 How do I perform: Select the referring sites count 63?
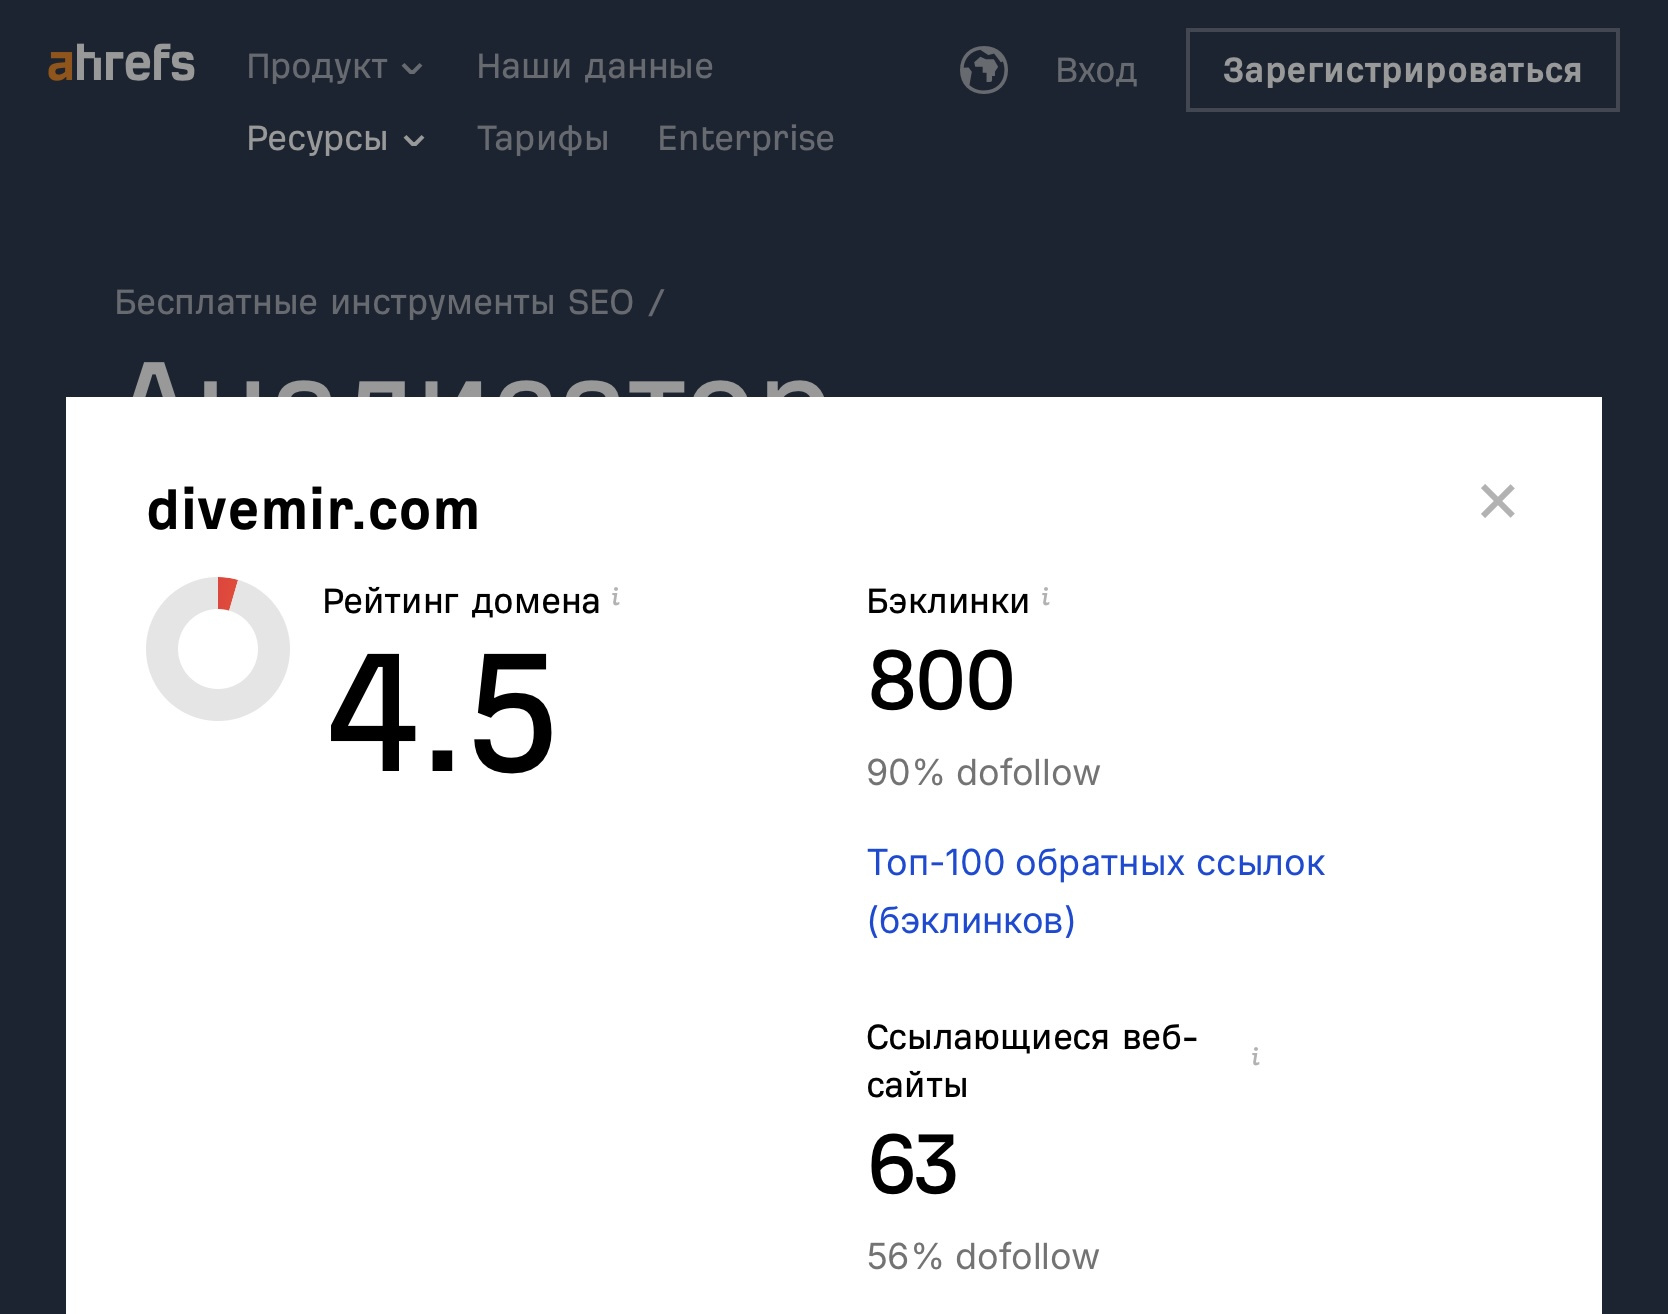912,1164
